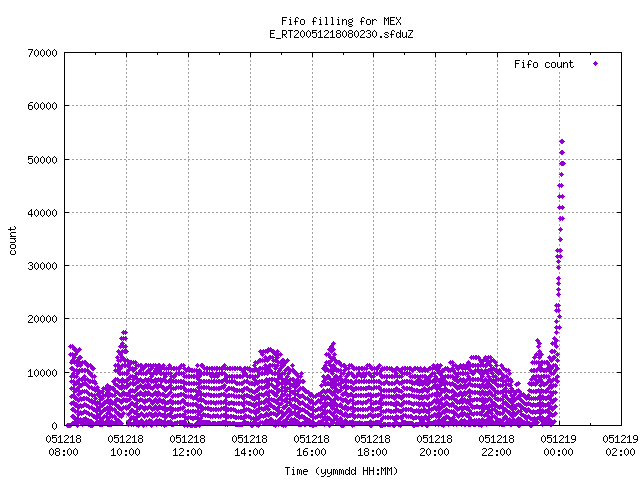Click the y-axis tick value 60000
This screenshot has height=480, width=640.
[x=42, y=106]
